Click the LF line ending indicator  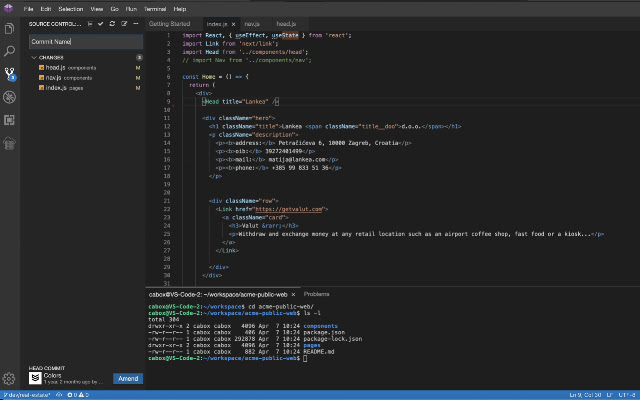[610, 395]
